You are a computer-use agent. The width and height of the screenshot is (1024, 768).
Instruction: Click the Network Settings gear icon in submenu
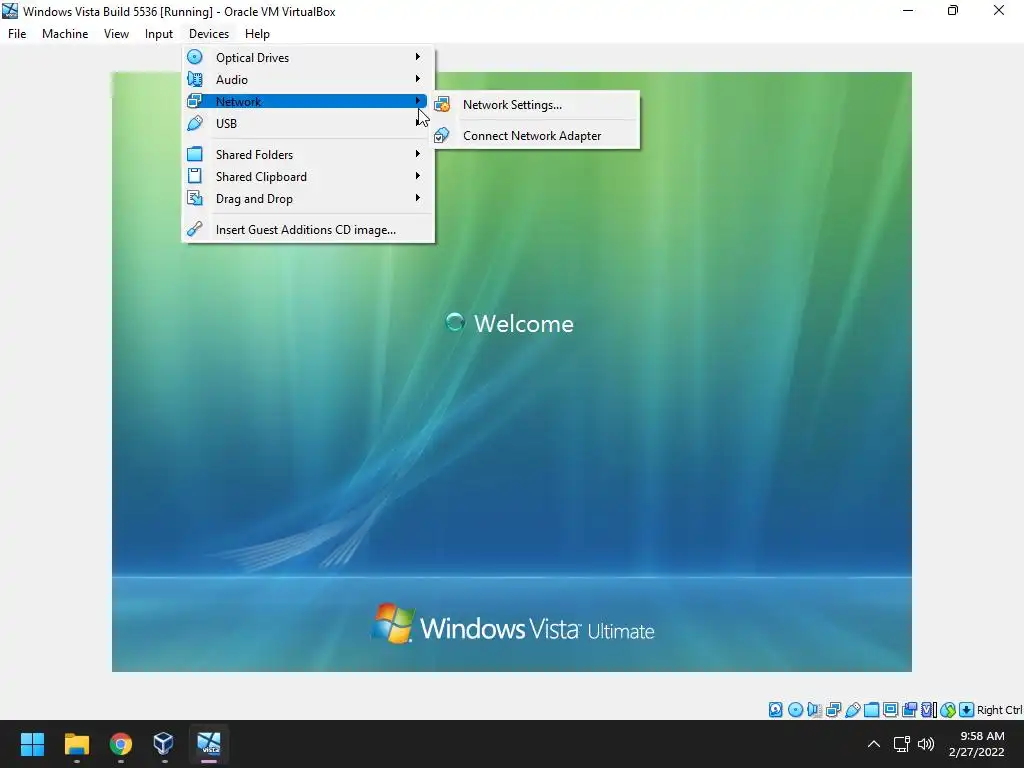coord(442,104)
